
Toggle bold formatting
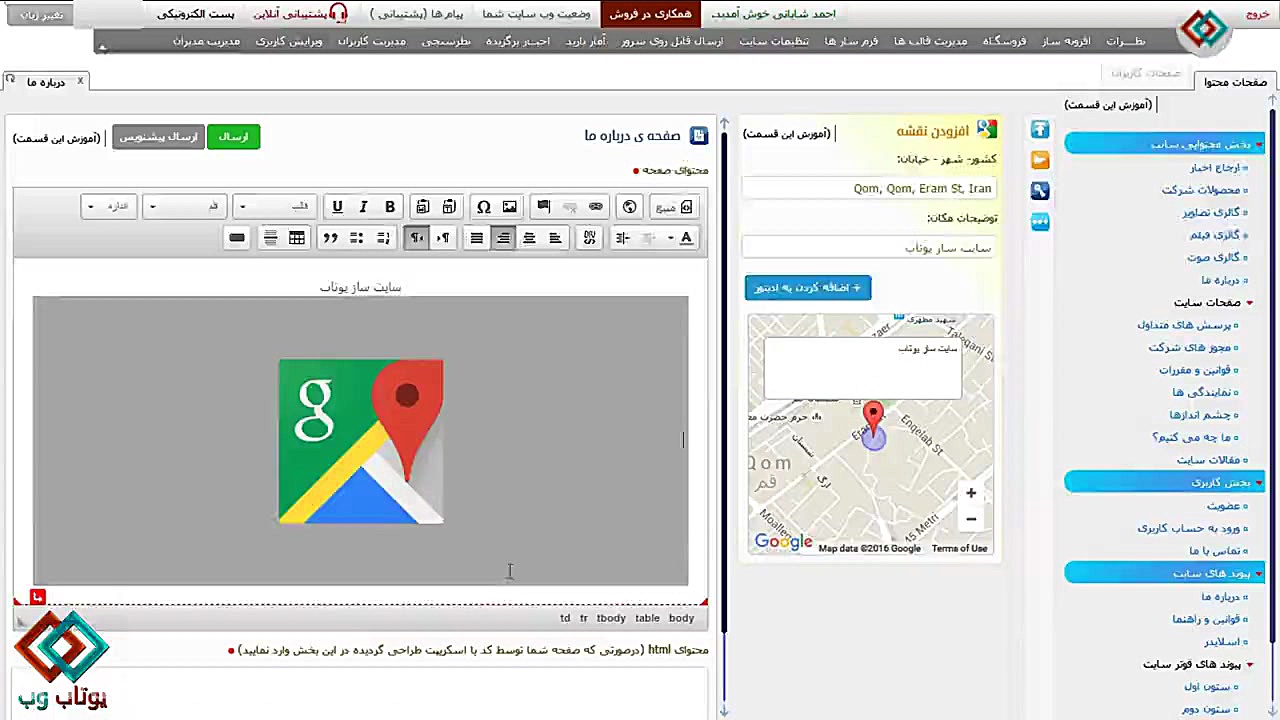[x=389, y=207]
